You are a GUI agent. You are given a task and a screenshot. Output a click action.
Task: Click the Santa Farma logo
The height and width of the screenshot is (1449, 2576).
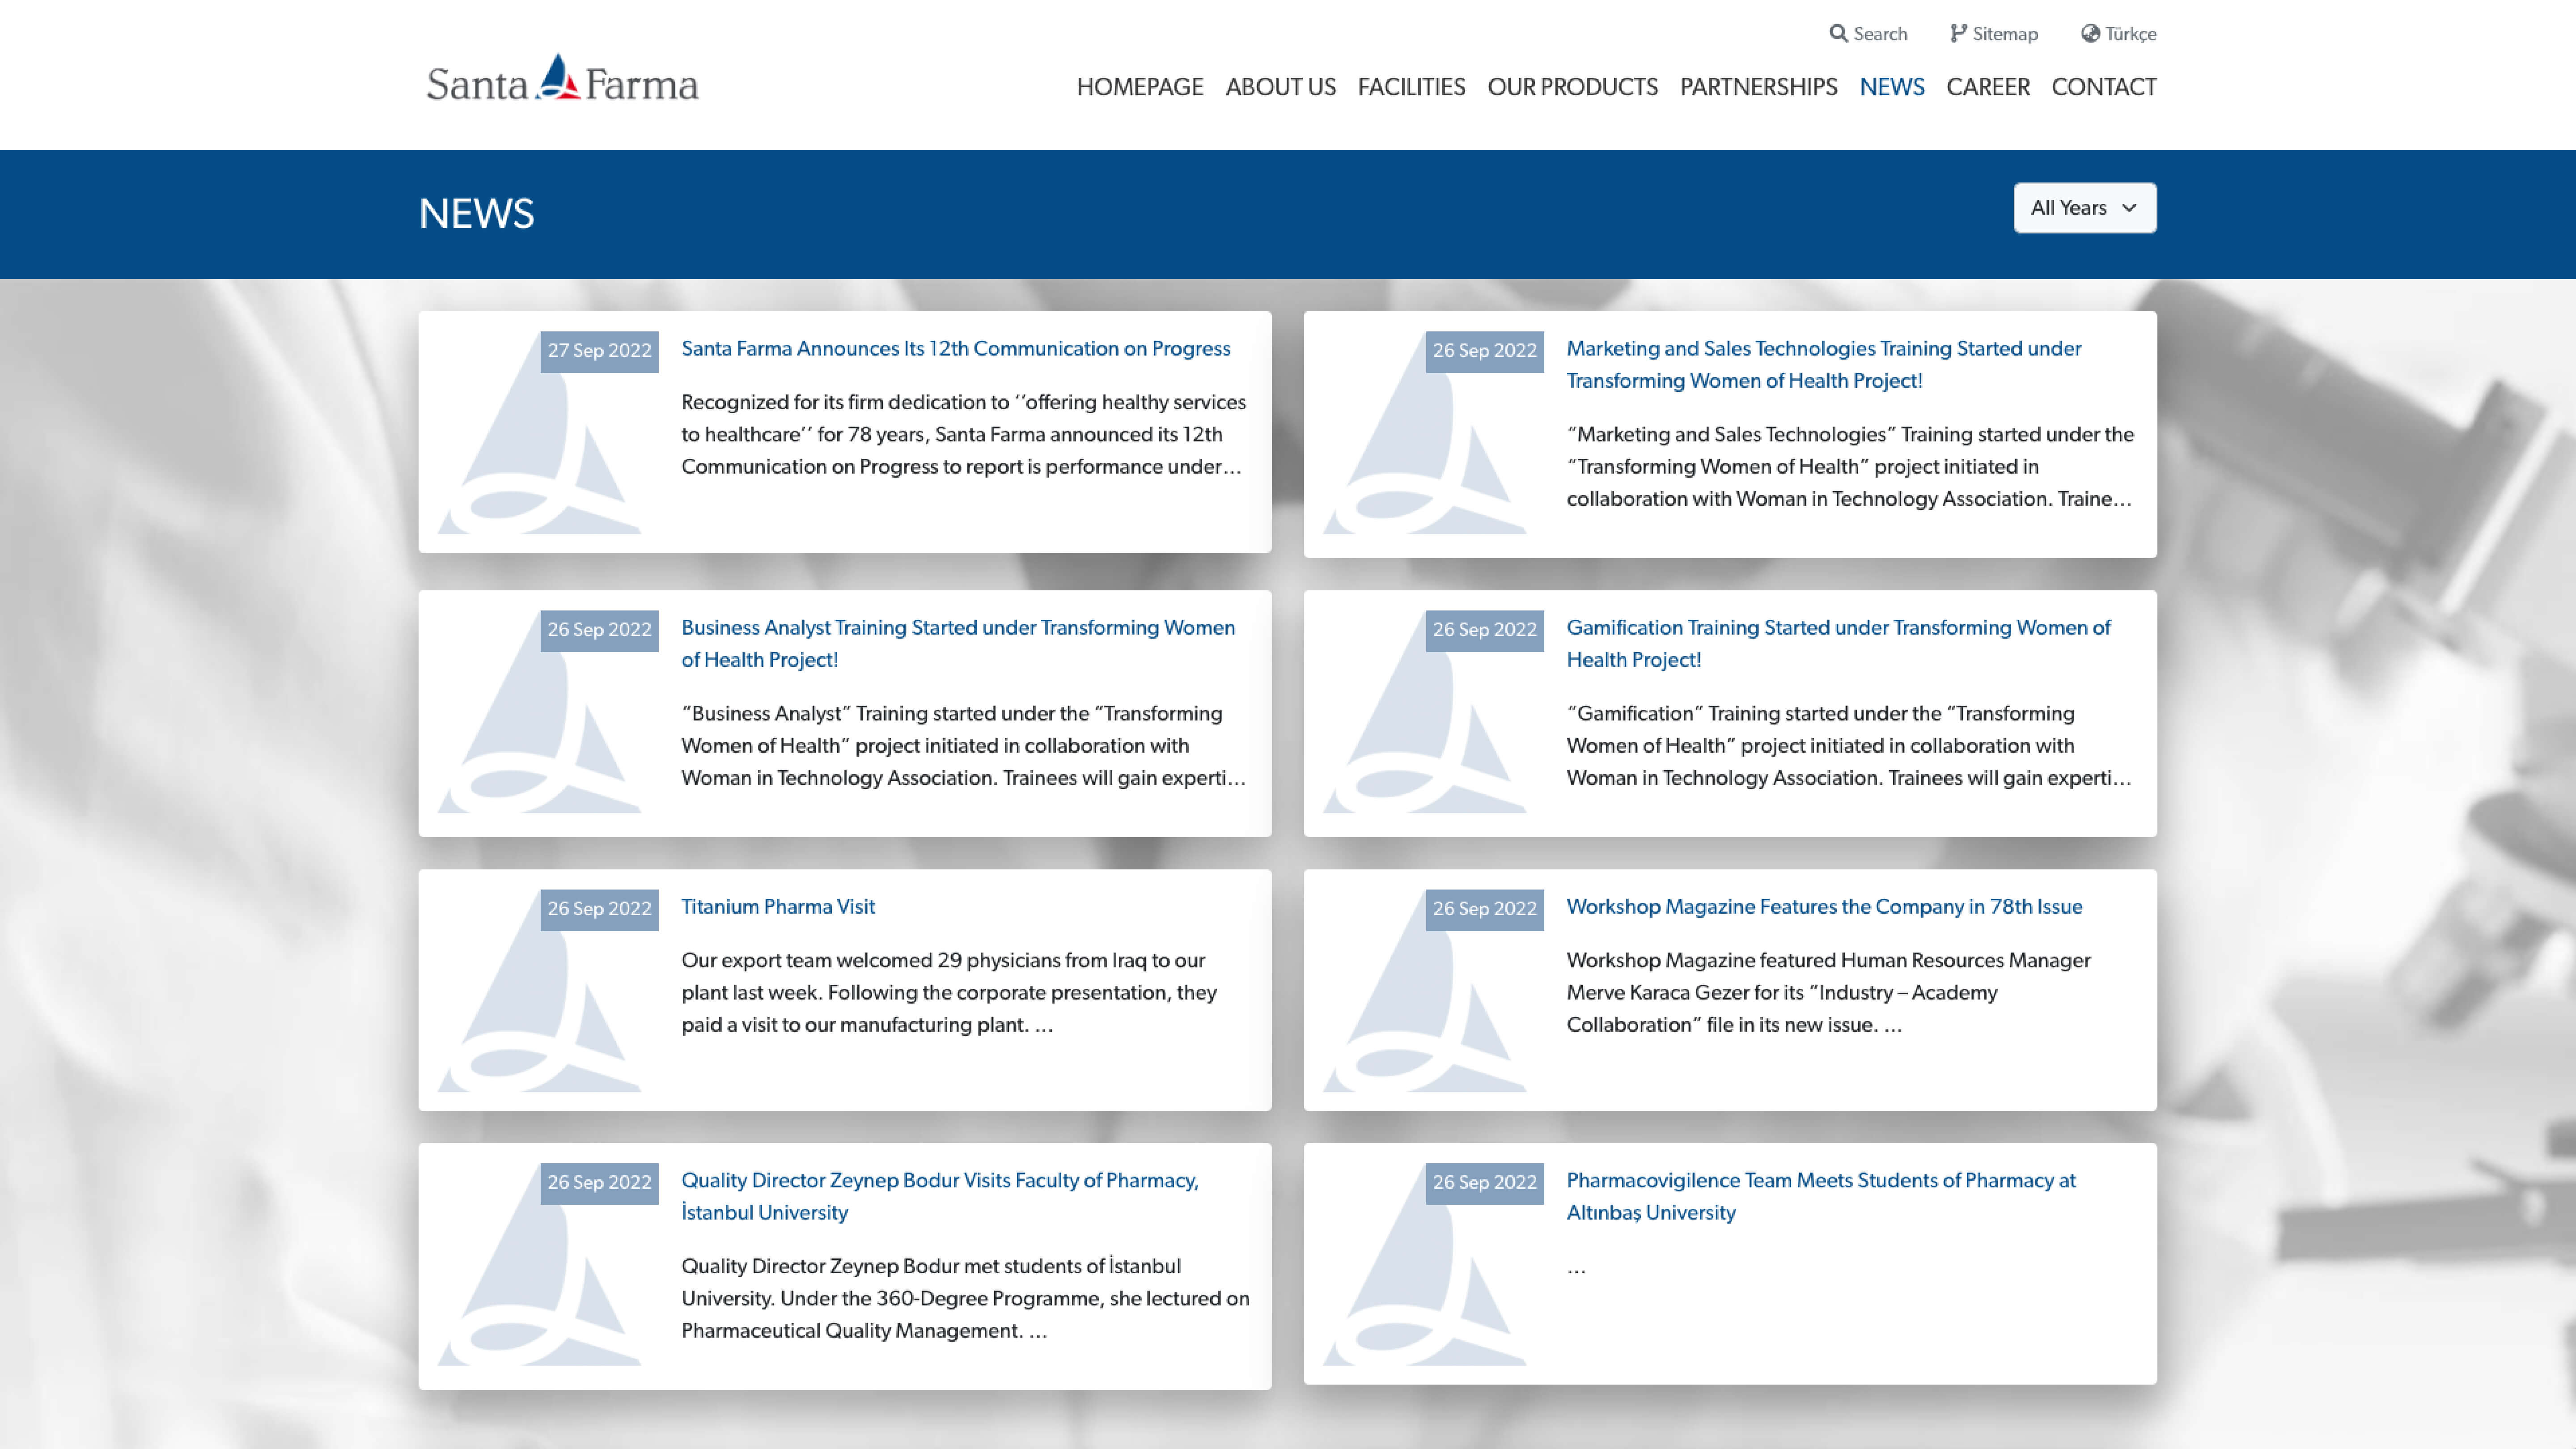(x=562, y=78)
